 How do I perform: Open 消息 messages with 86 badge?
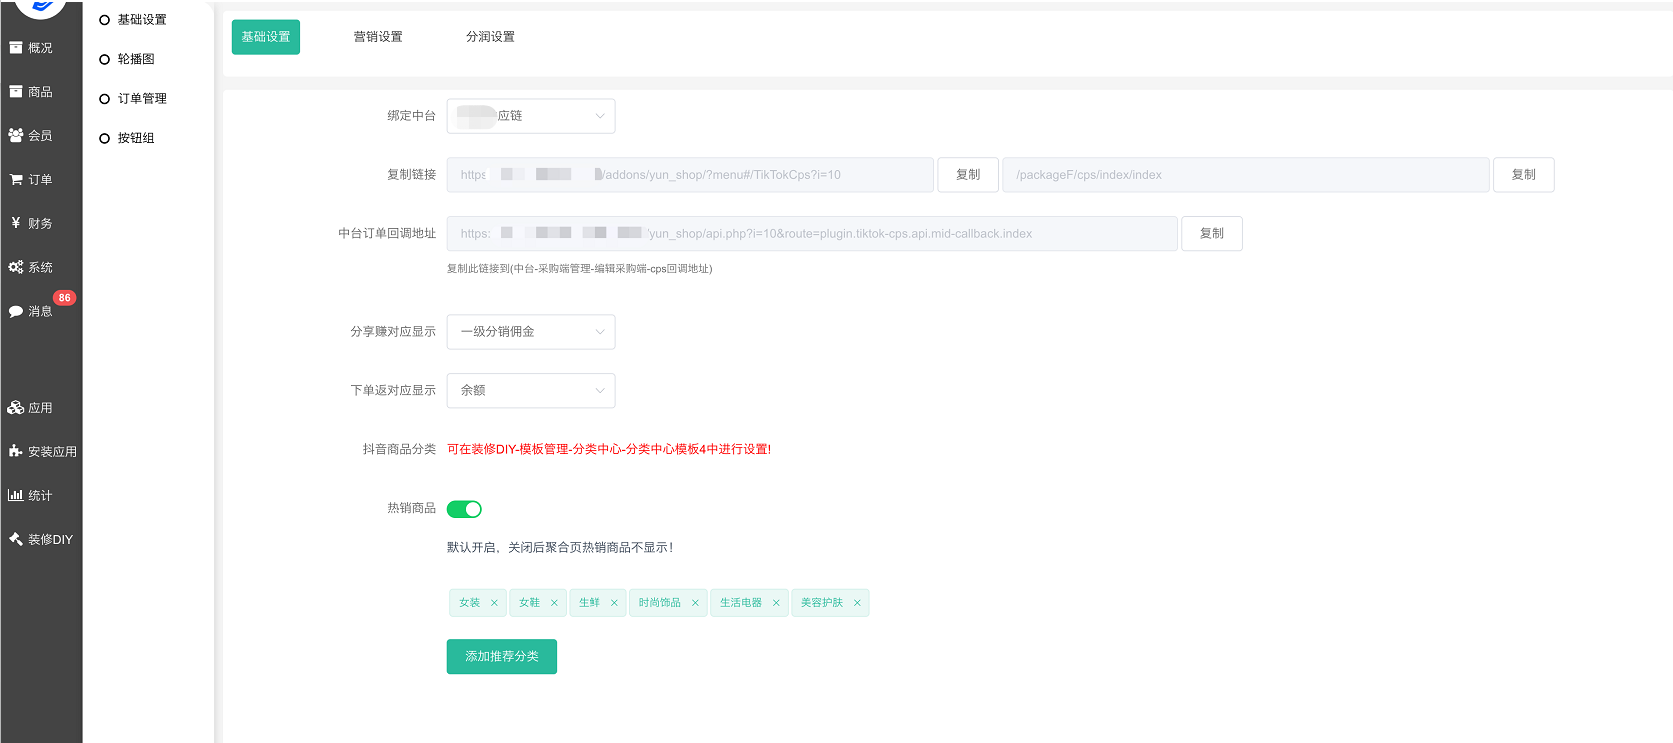[30, 311]
